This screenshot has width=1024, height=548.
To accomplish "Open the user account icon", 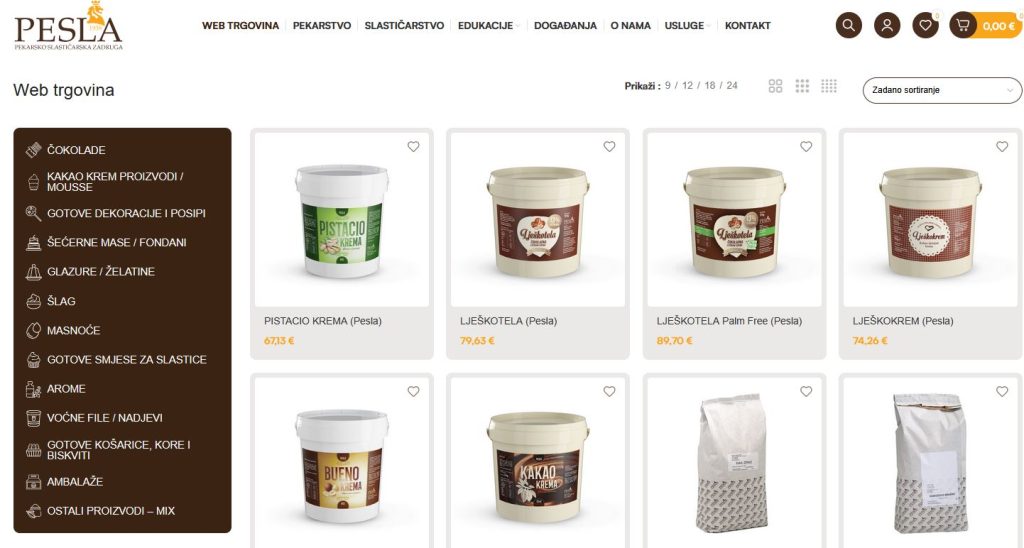I will 887,25.
